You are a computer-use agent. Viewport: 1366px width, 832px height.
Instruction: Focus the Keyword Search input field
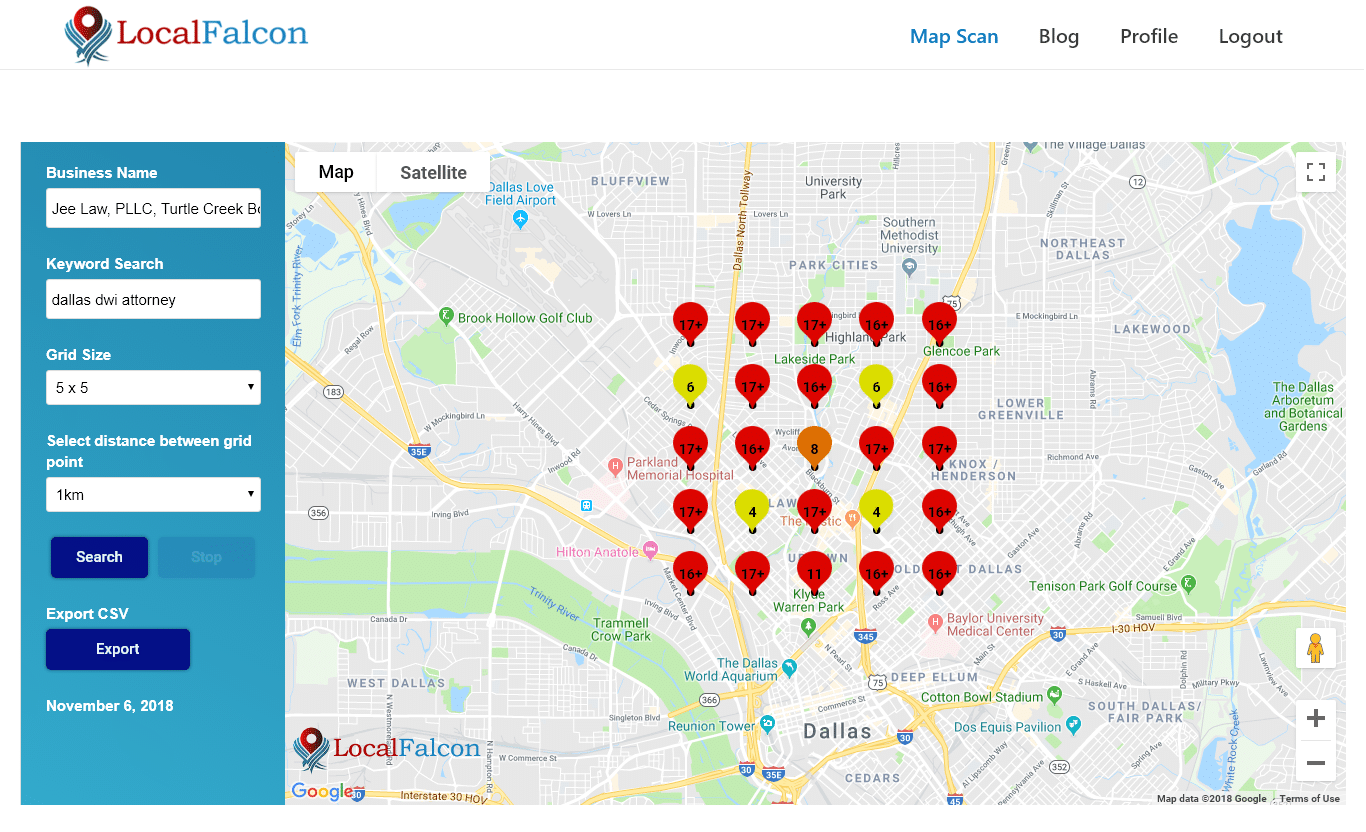(153, 299)
